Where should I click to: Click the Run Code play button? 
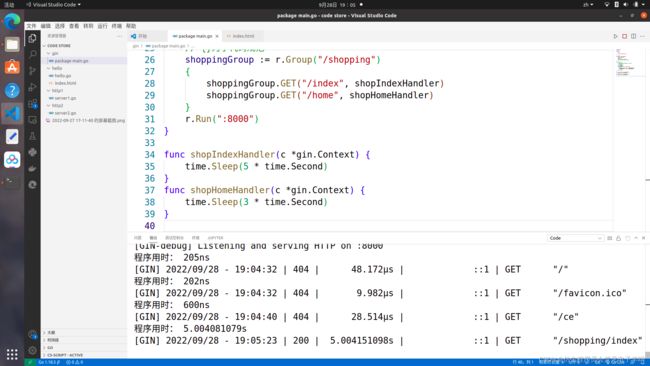[x=615, y=36]
